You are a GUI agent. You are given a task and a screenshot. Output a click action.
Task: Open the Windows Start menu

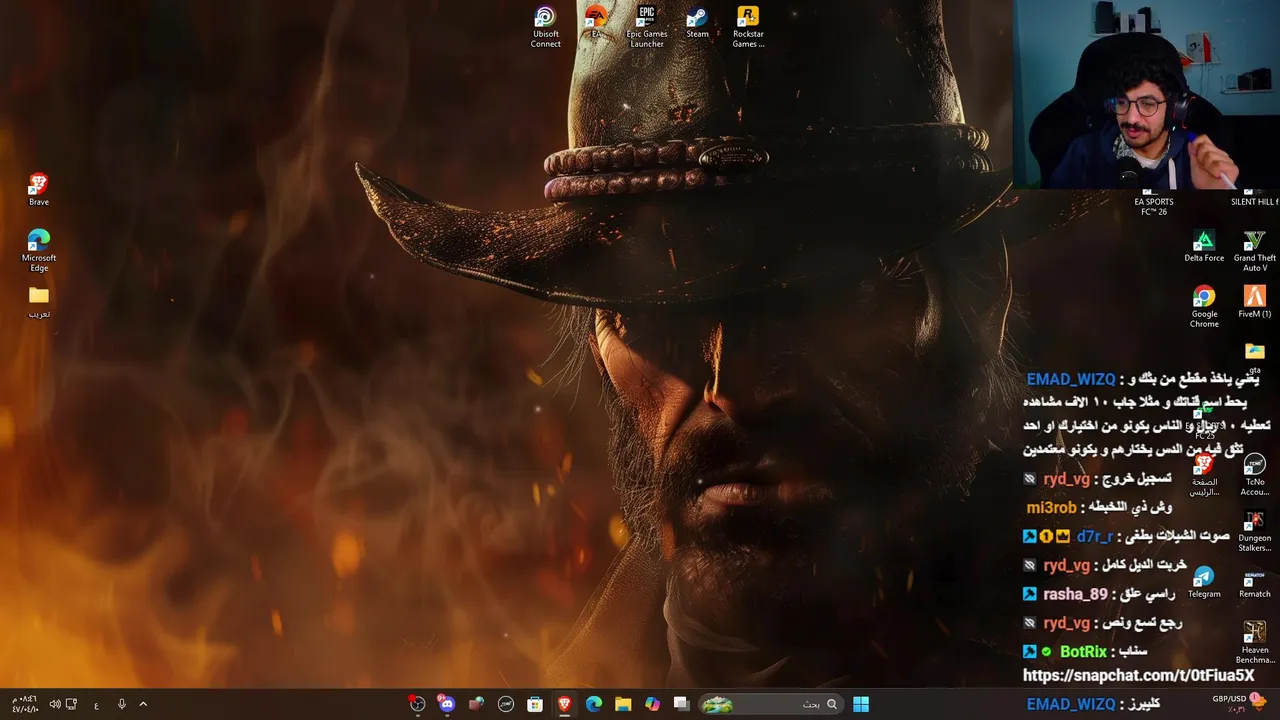(860, 704)
